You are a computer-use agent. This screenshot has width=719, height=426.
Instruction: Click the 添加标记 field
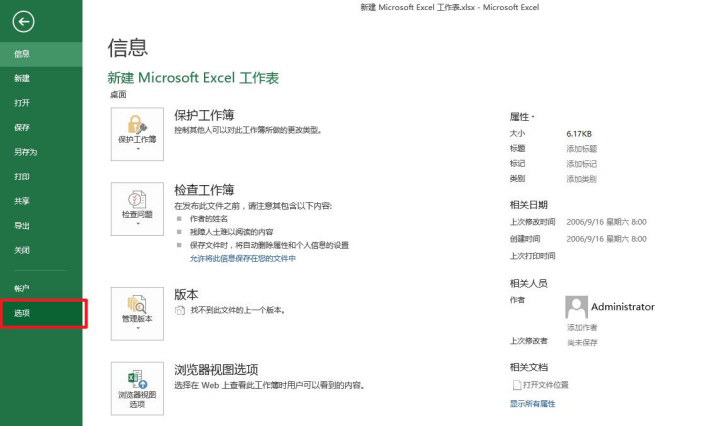(581, 164)
